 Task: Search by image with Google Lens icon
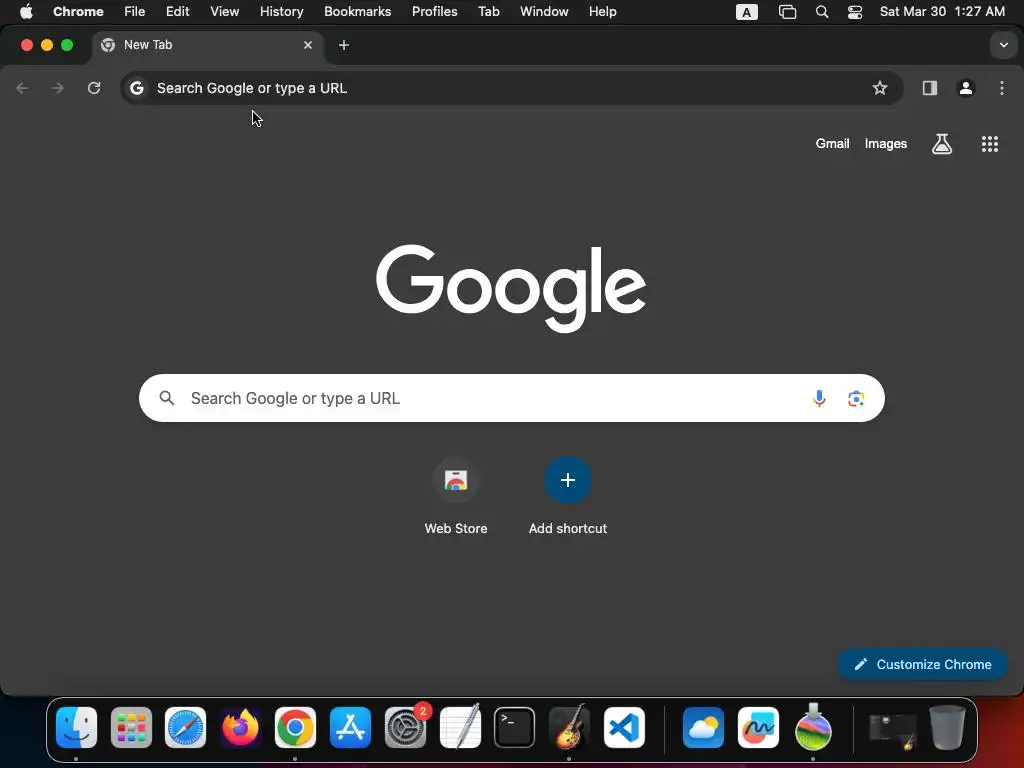pos(856,398)
